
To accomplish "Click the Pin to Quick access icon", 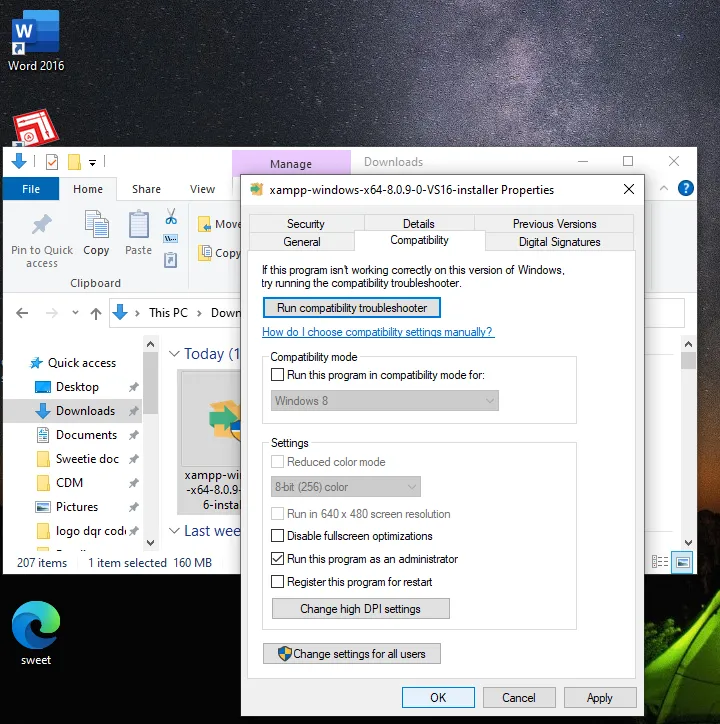I will [x=42, y=224].
